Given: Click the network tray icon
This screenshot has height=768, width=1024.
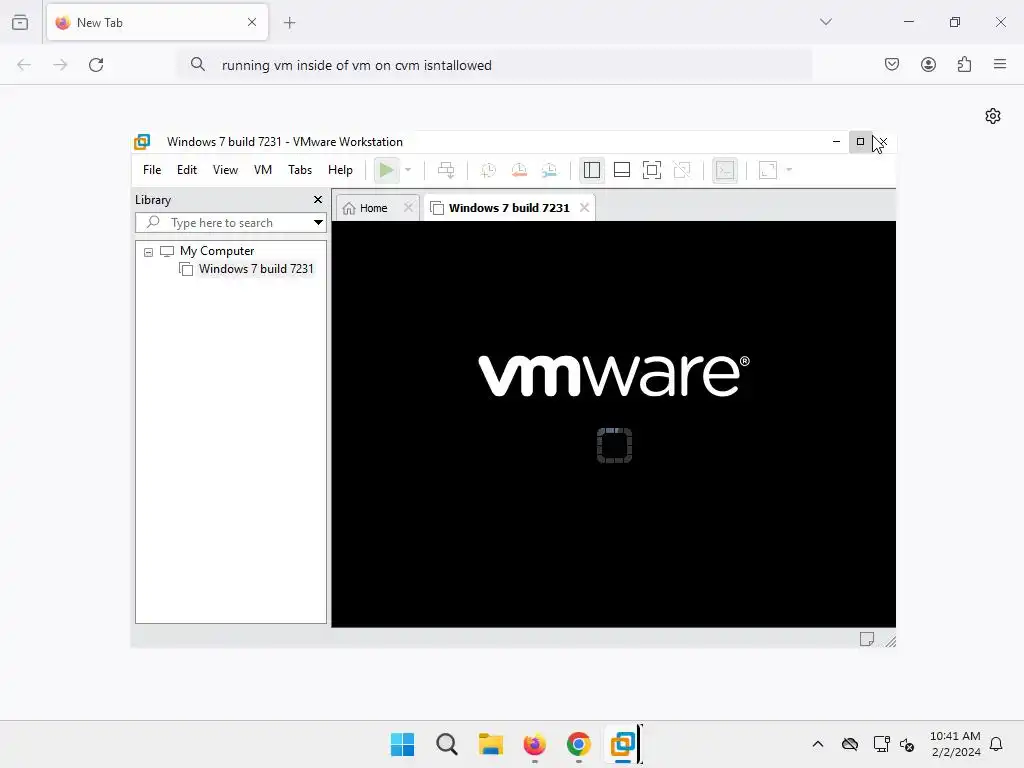Looking at the screenshot, I should tap(881, 744).
